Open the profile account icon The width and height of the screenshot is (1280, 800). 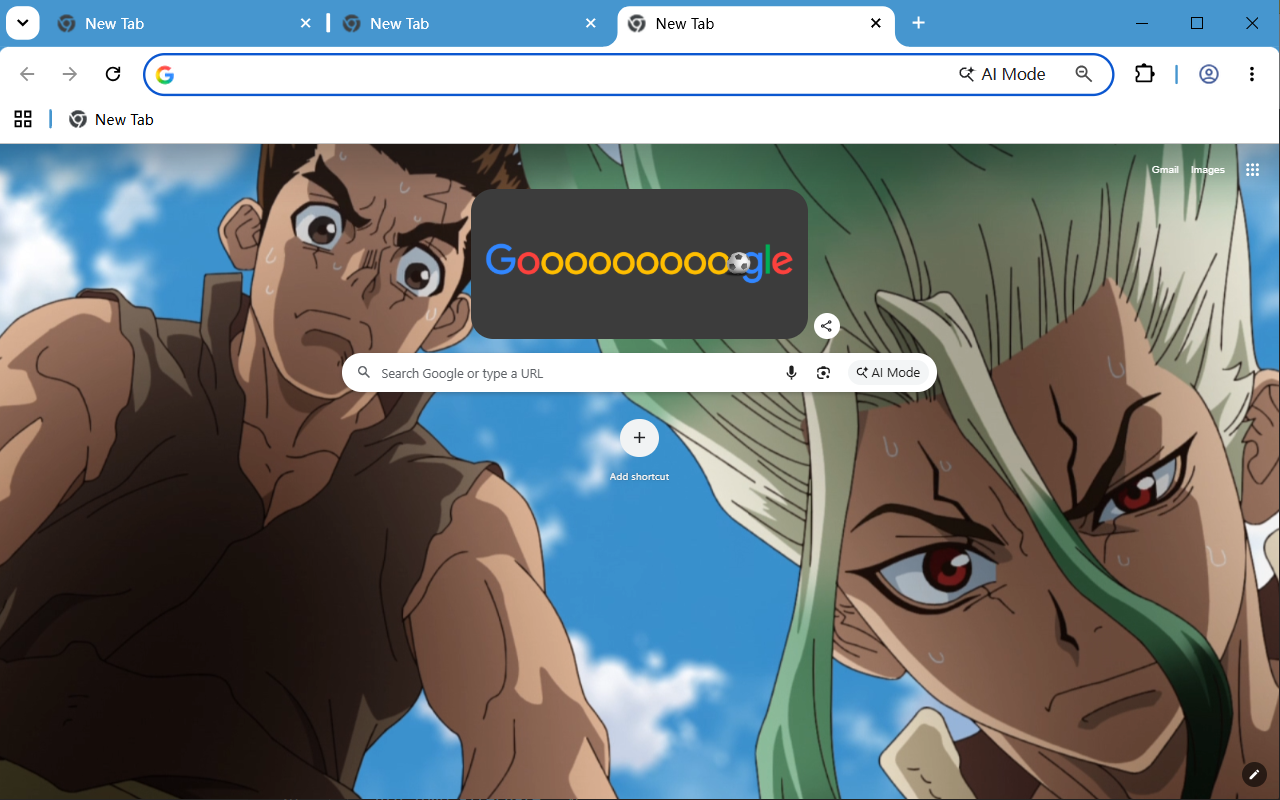[x=1209, y=74]
